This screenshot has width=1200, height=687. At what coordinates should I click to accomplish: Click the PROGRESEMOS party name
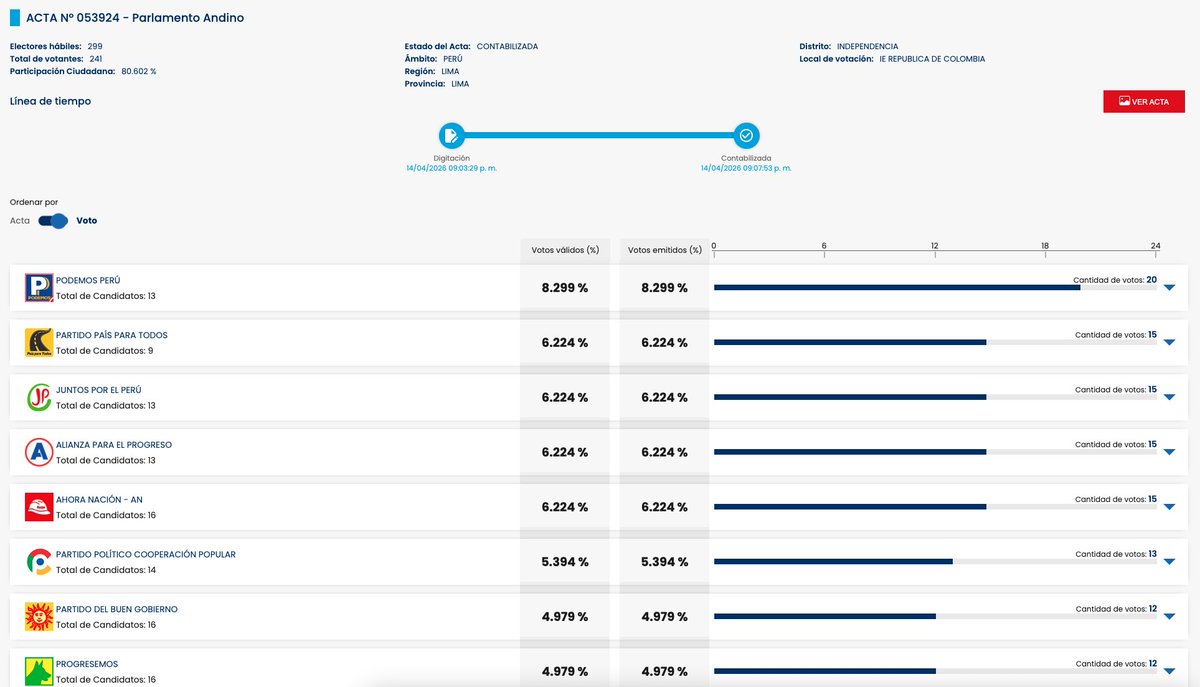(x=87, y=664)
